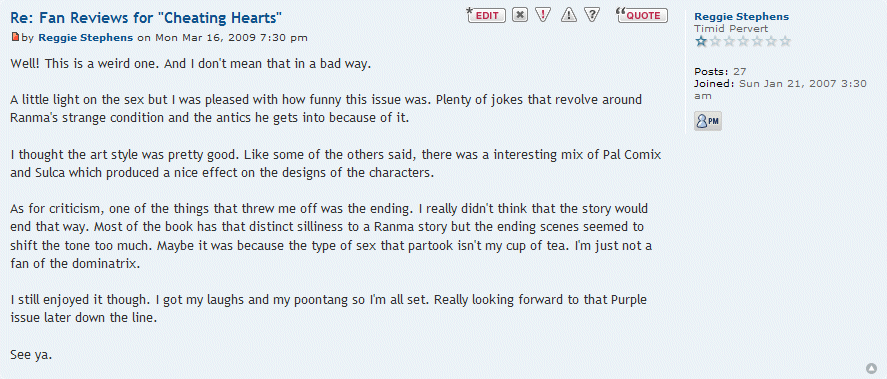This screenshot has width=887, height=379.
Task: Click the small orange post icon before 'by'
Action: point(15,37)
